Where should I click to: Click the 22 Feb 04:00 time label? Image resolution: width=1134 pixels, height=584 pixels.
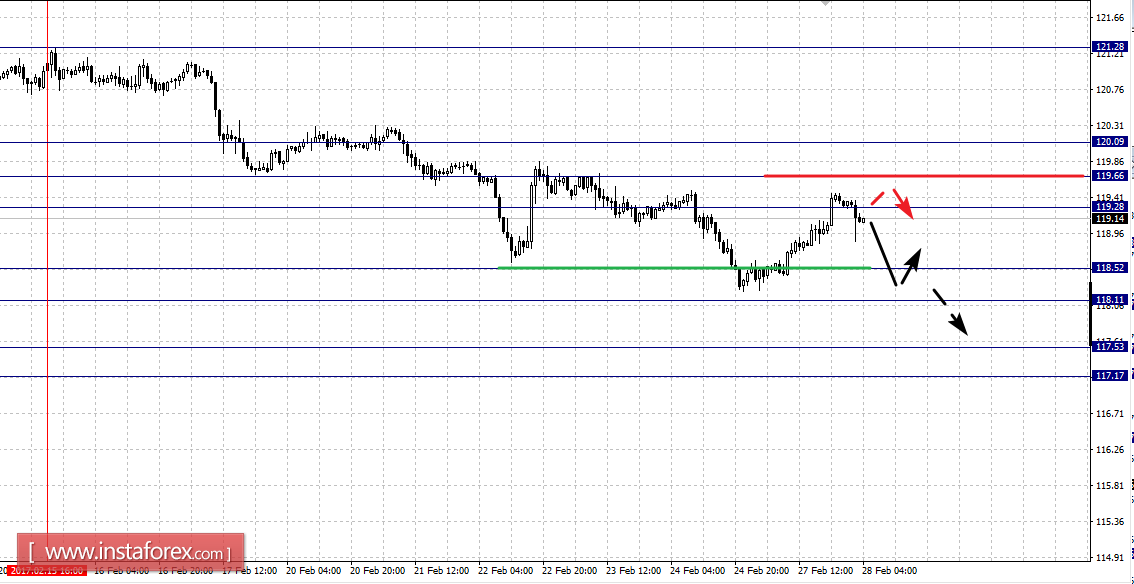tap(504, 570)
